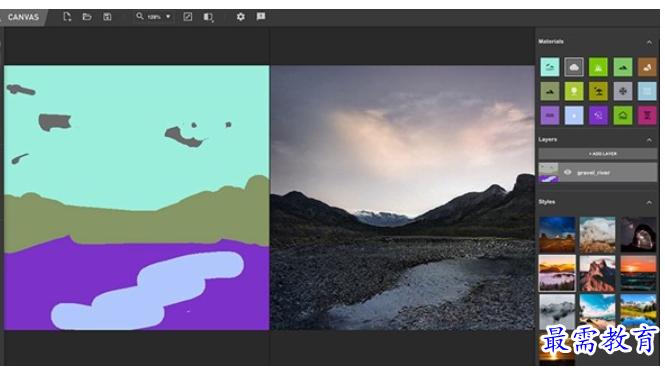665x371 pixels.
Task: Select the light blue square material
Action: coord(647,91)
